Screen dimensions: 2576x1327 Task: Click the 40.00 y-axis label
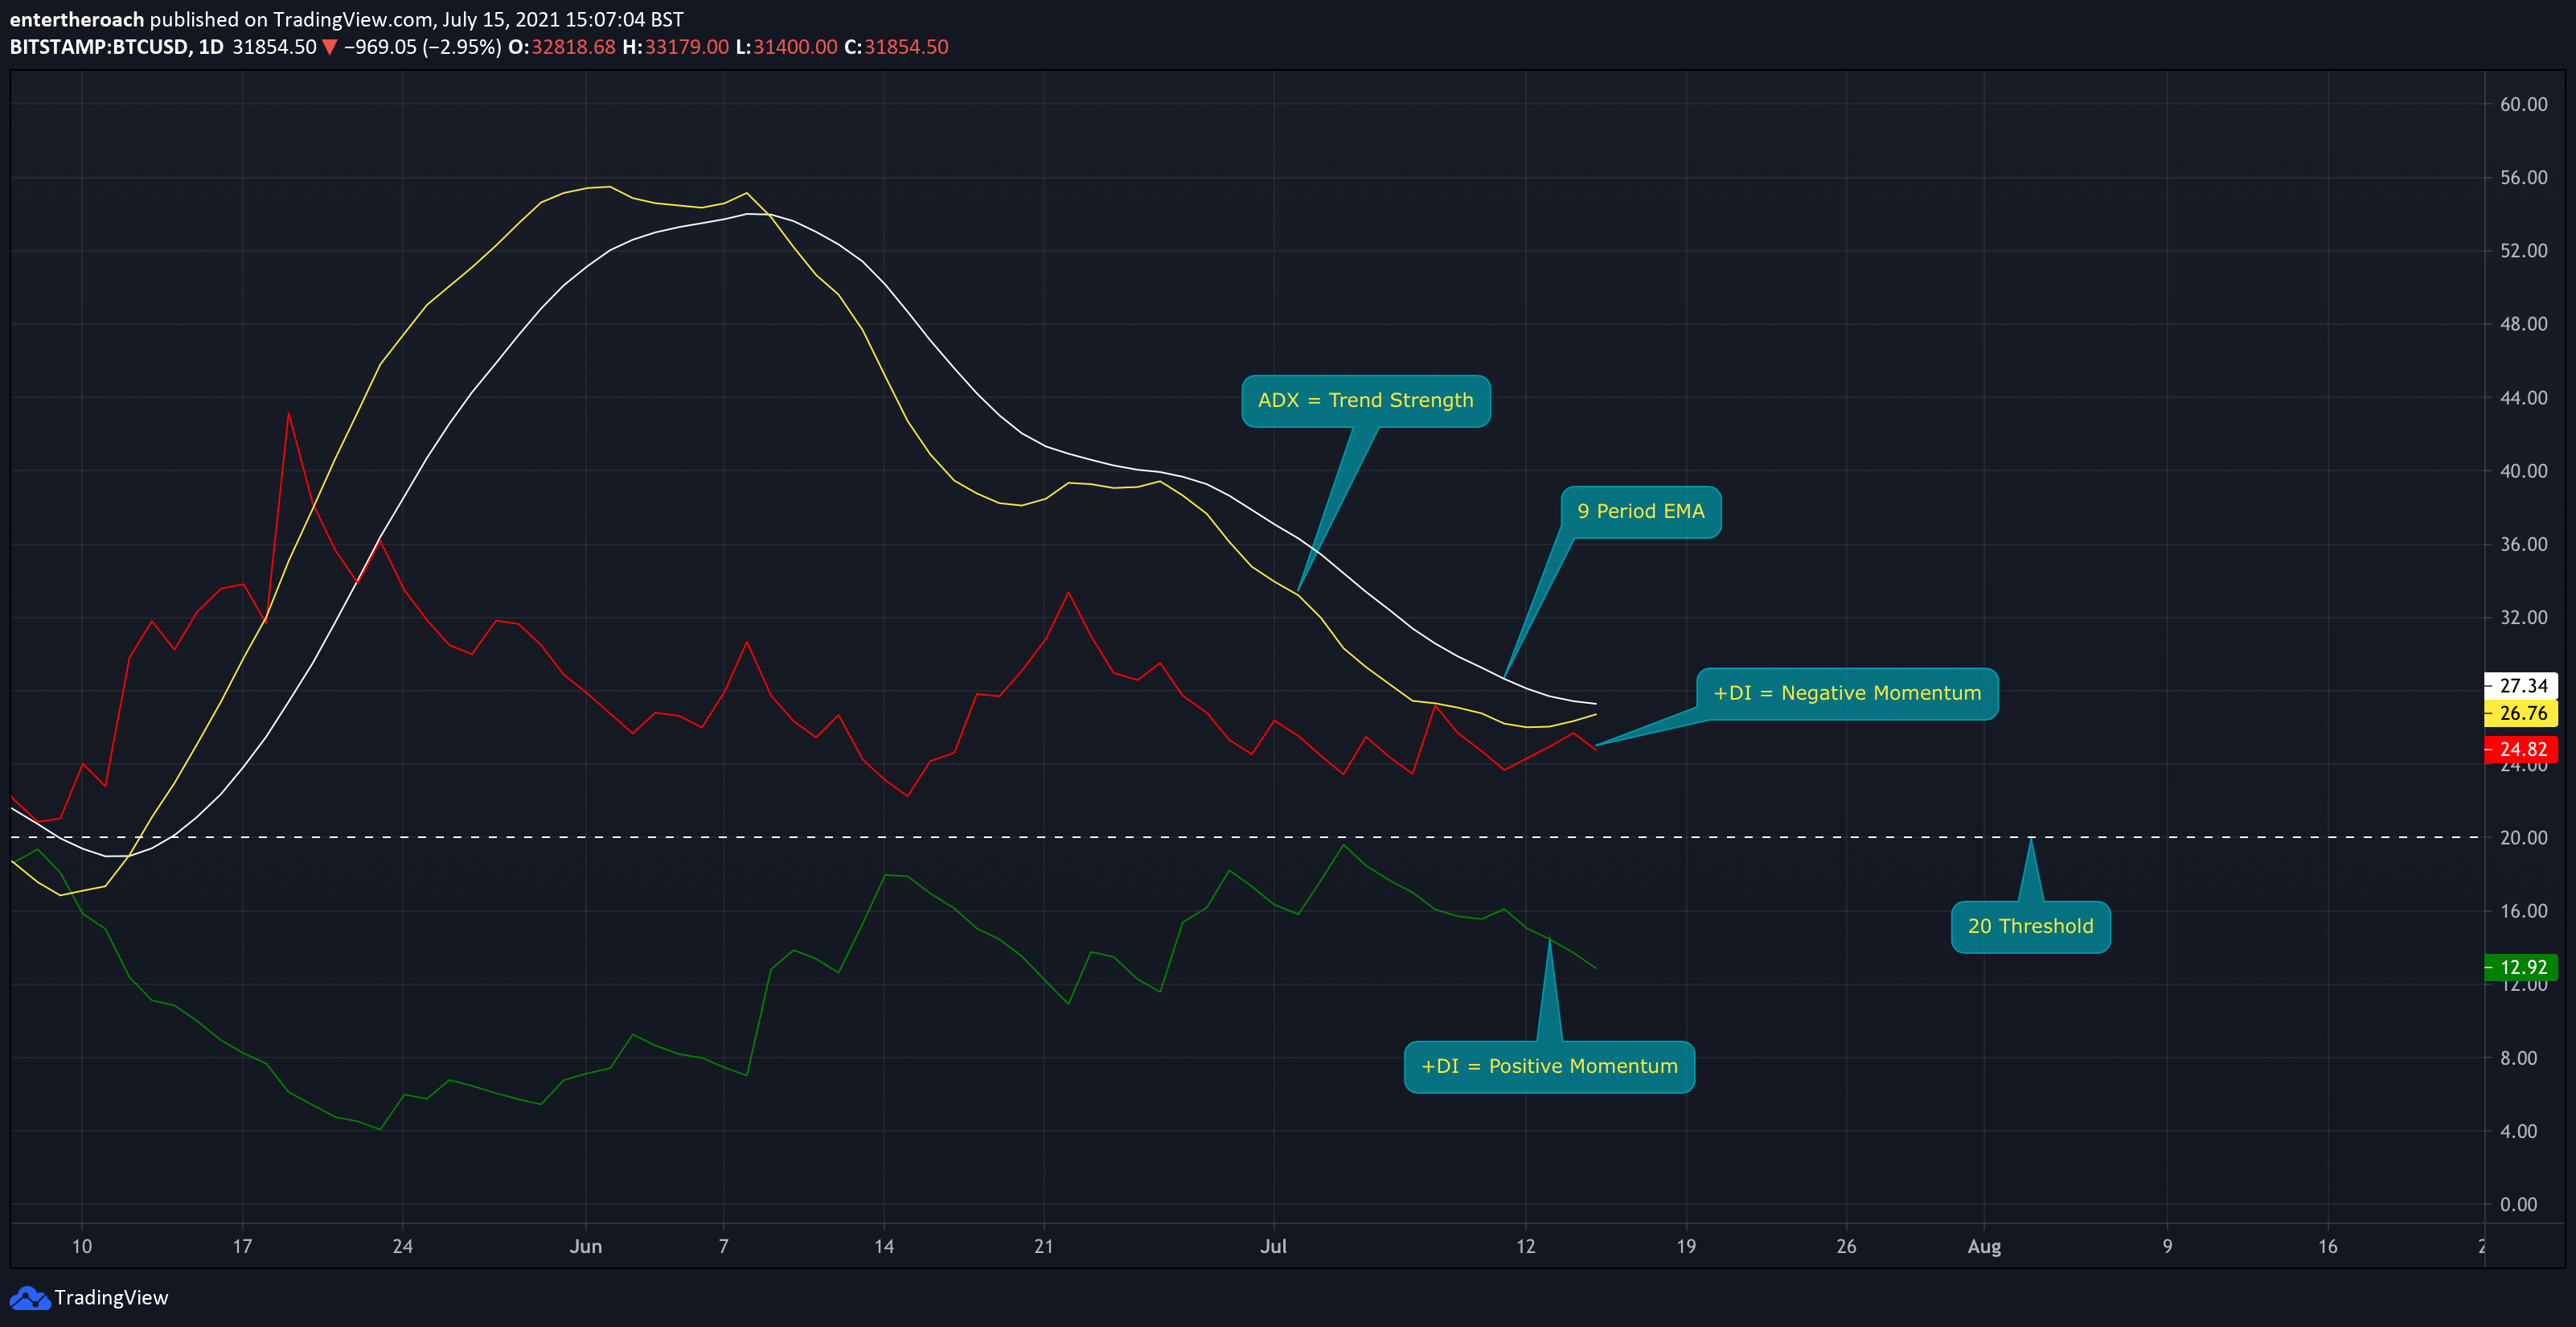(2523, 471)
